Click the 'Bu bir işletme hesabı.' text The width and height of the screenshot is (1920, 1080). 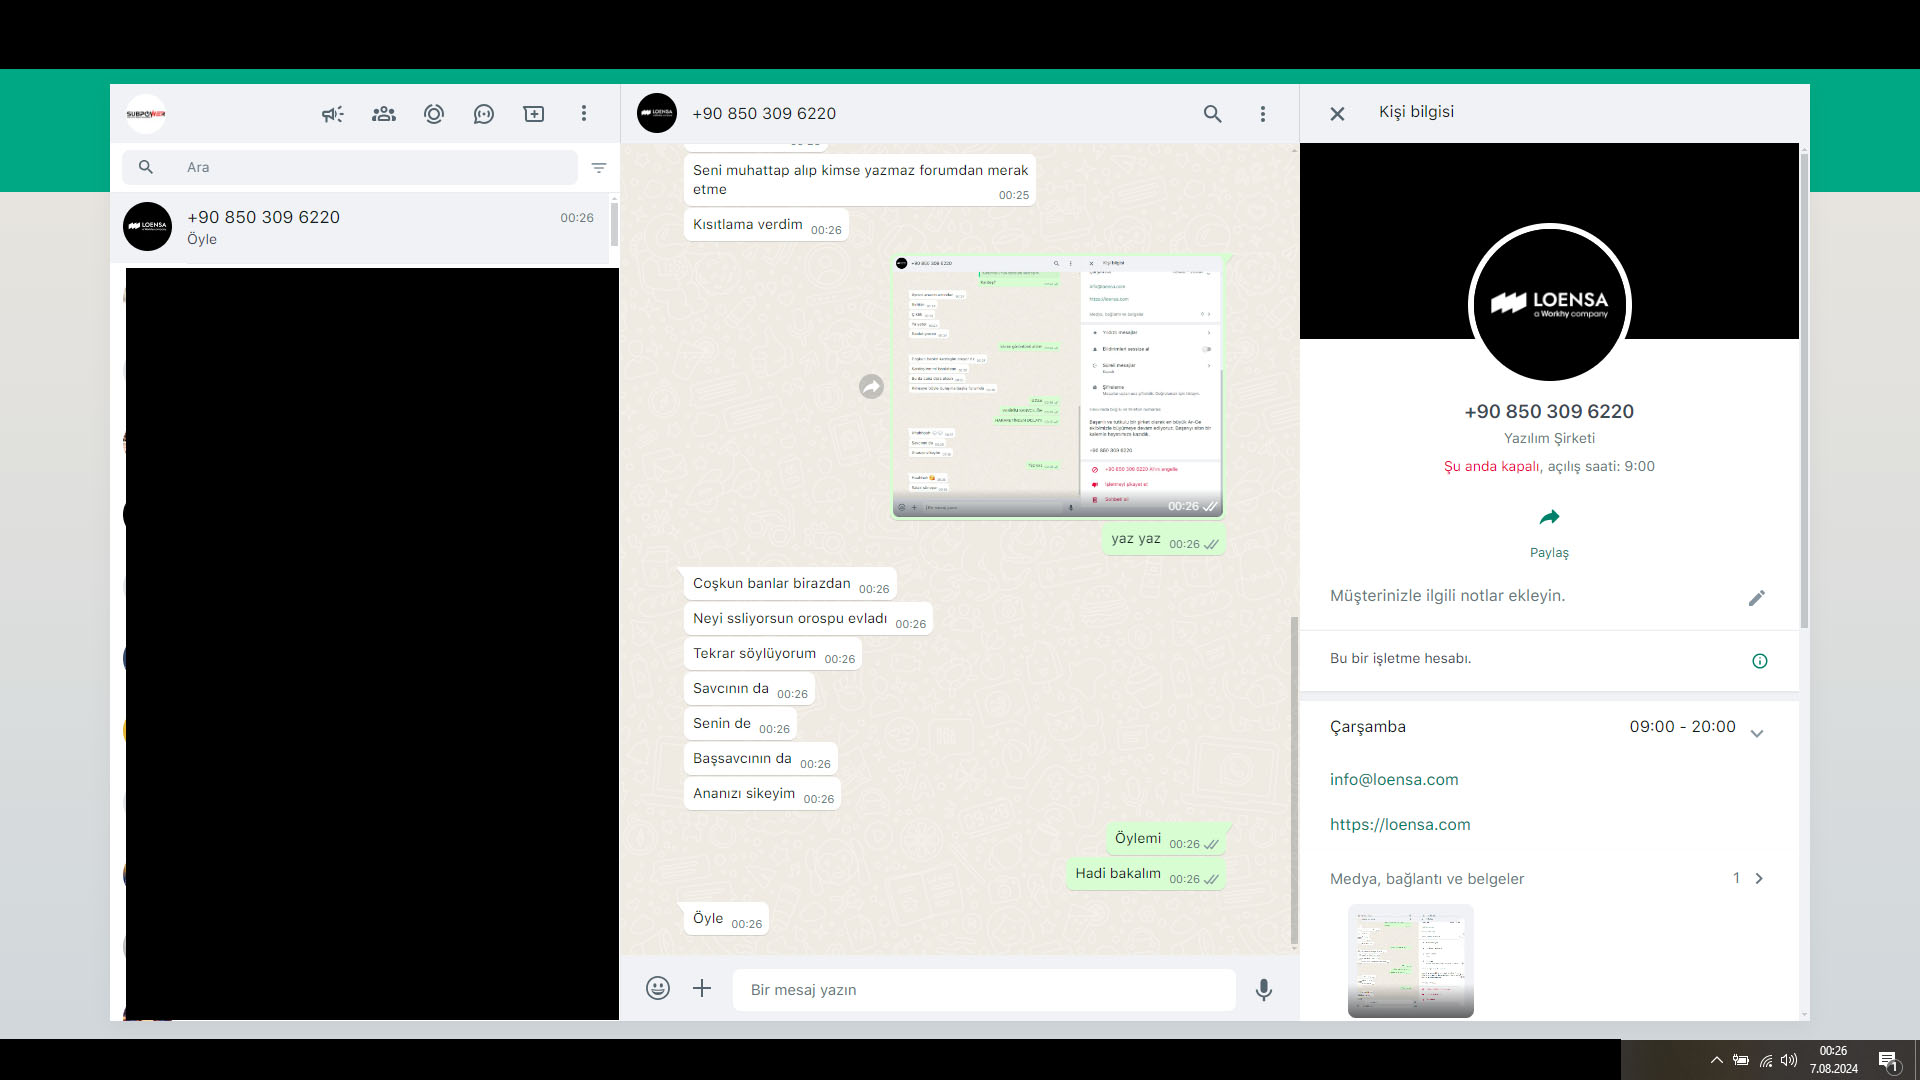1400,659
